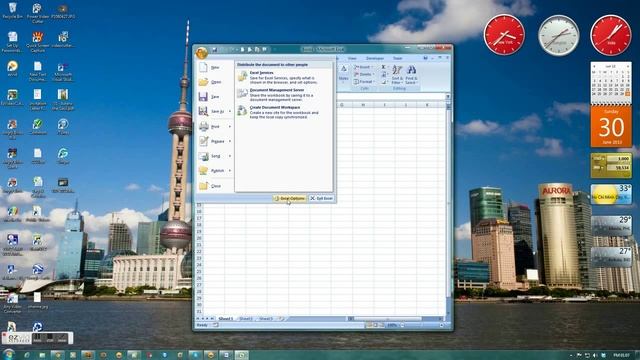Select the New Text Document desktop file

pos(38,71)
